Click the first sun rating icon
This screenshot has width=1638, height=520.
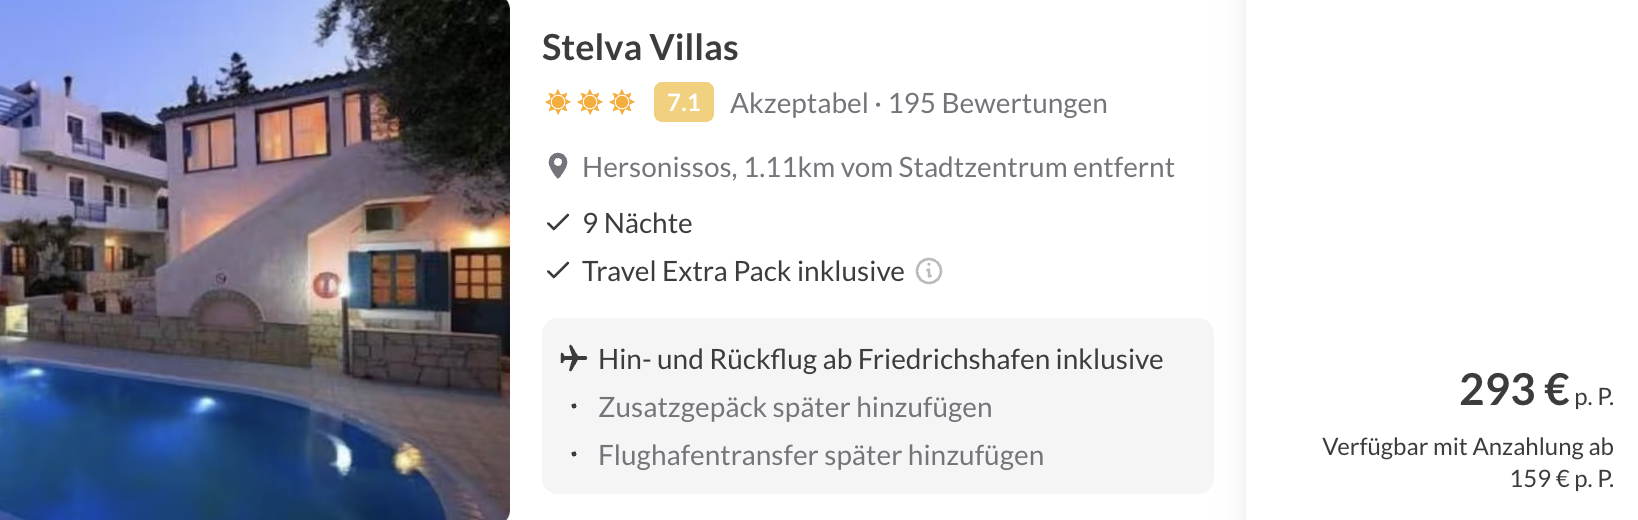click(x=558, y=102)
